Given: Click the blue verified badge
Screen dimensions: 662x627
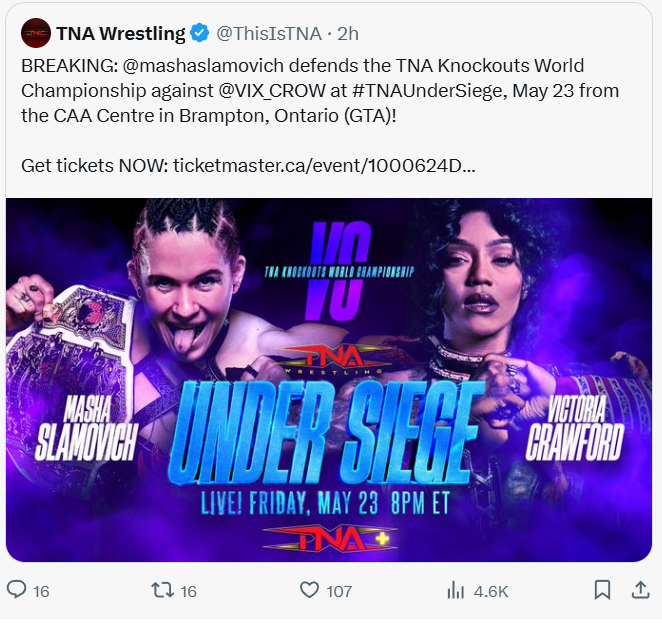Looking at the screenshot, I should click(x=200, y=33).
